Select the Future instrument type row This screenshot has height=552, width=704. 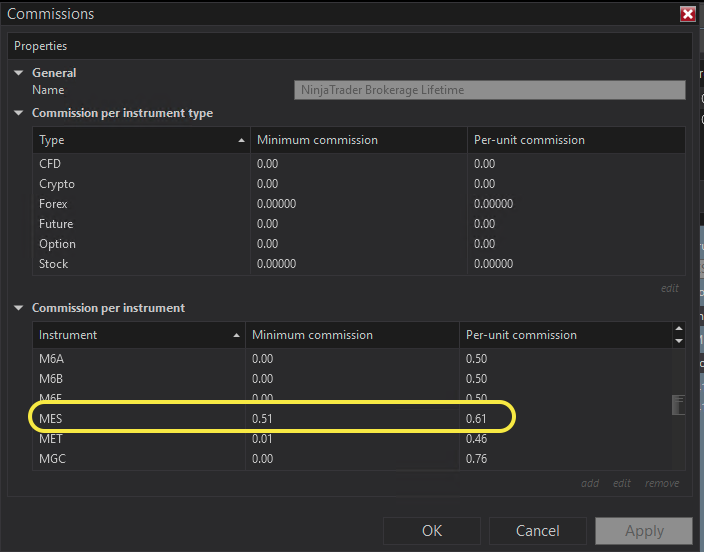[x=140, y=224]
